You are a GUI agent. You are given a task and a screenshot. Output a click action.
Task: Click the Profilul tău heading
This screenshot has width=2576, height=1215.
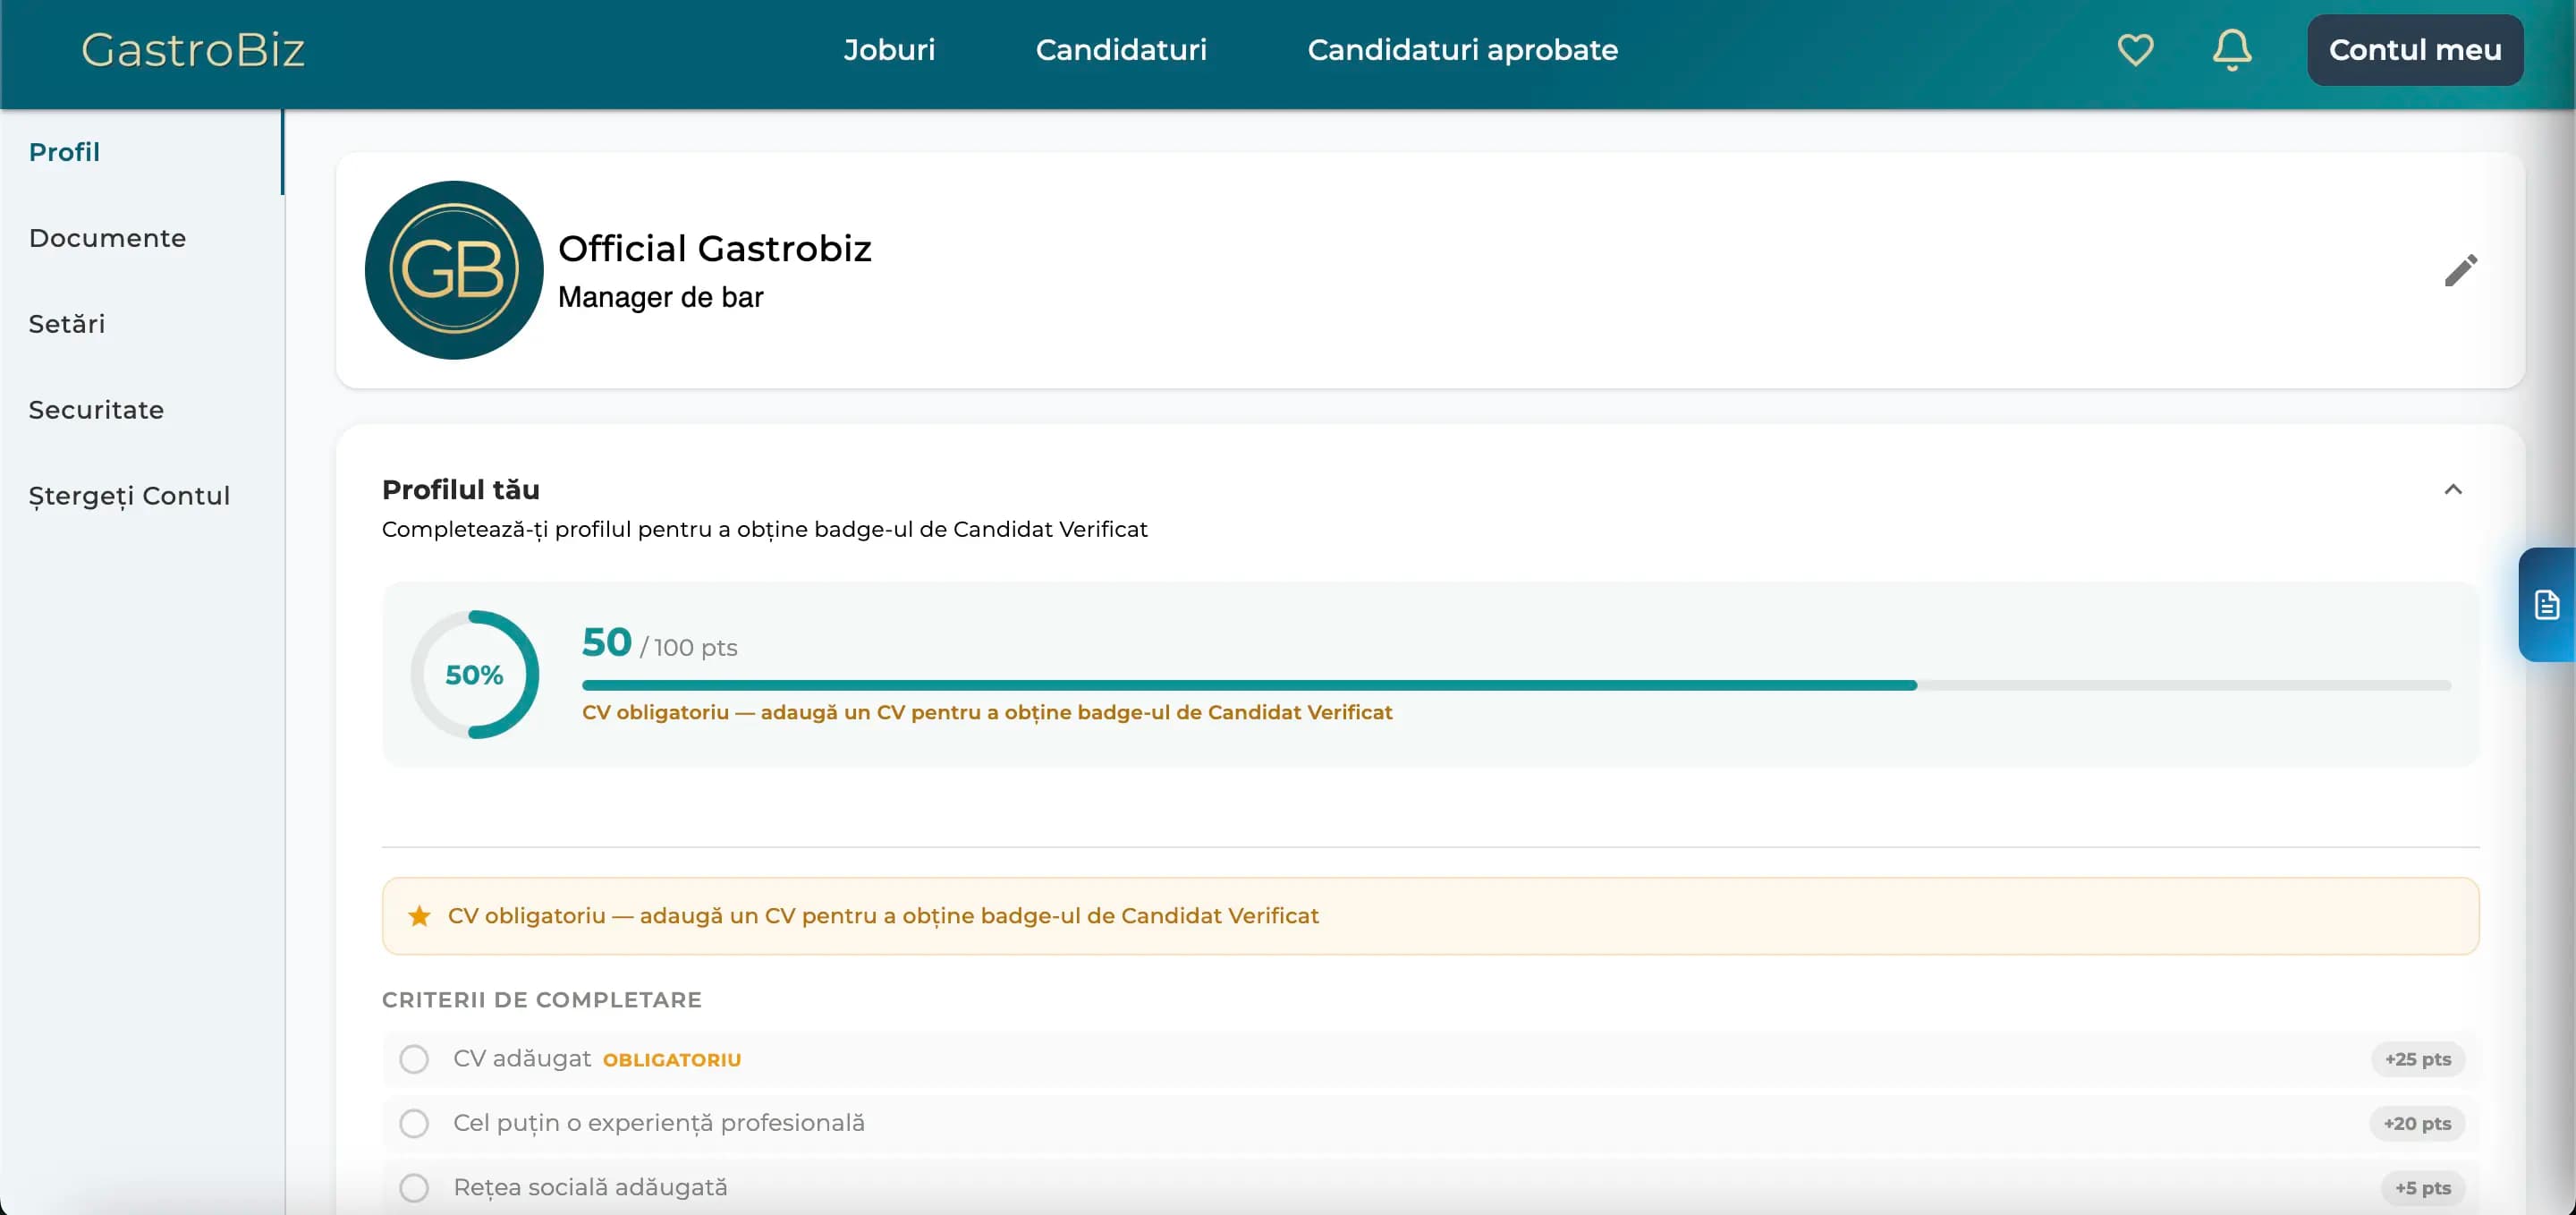pyautogui.click(x=461, y=489)
